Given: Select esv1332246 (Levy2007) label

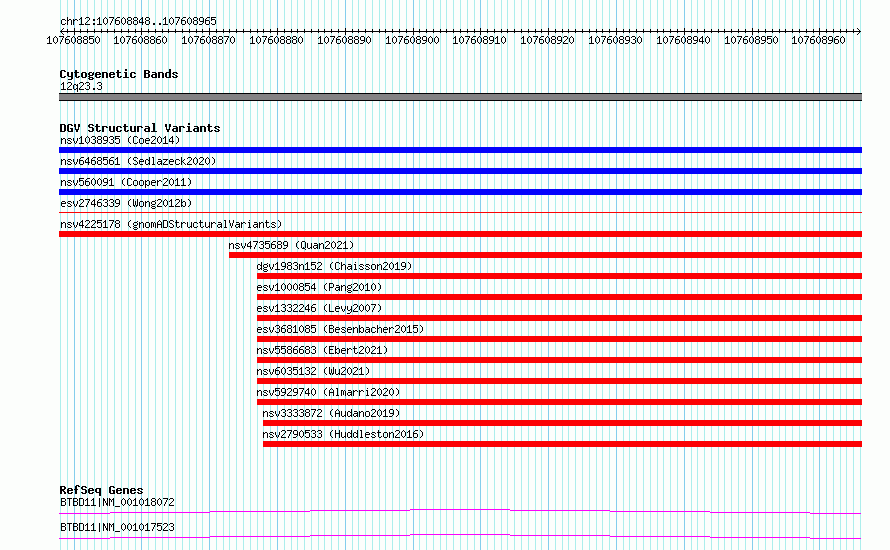Looking at the screenshot, I should (319, 308).
